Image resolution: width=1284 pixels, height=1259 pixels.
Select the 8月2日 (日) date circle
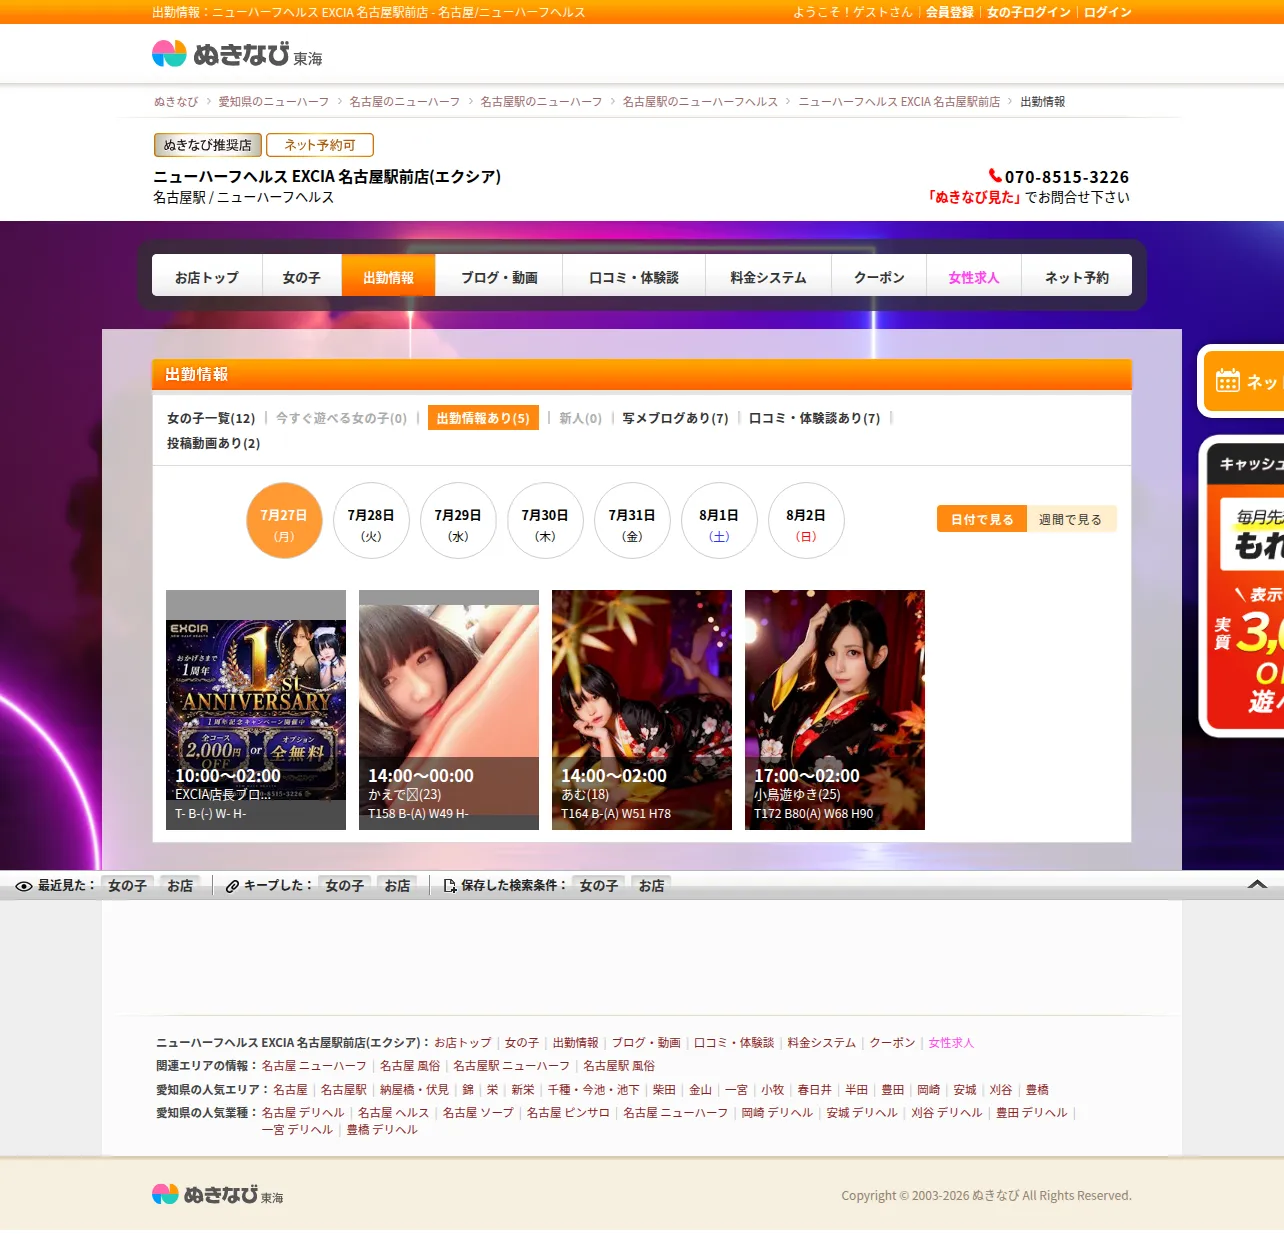point(806,521)
